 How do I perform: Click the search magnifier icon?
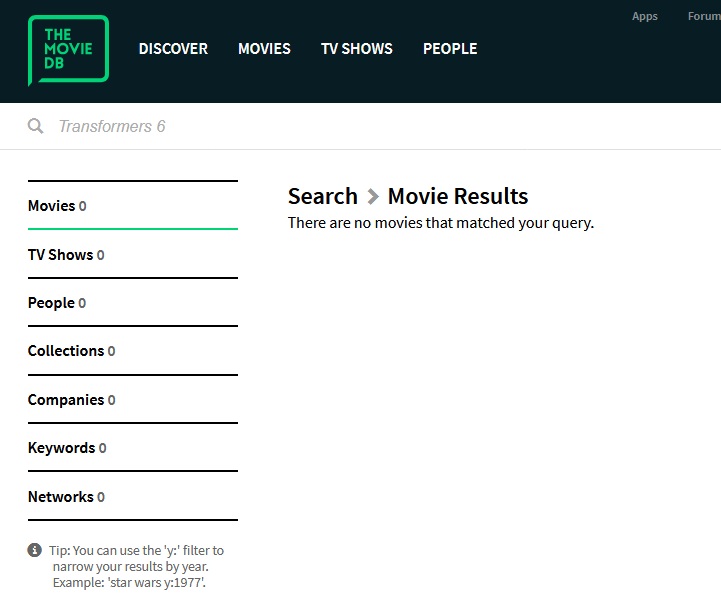click(35, 126)
